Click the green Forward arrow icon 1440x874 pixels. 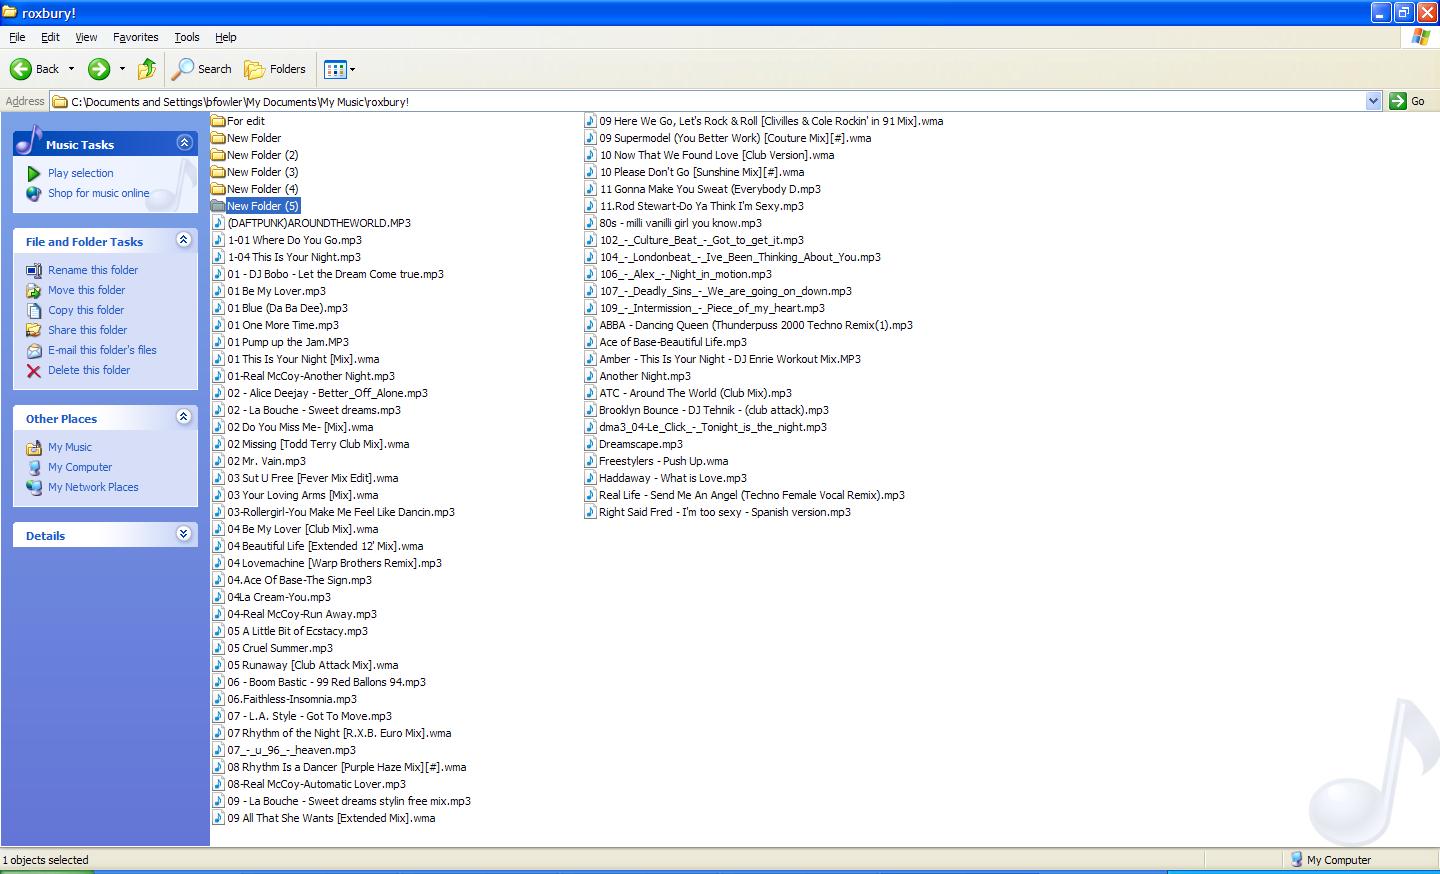tap(98, 69)
